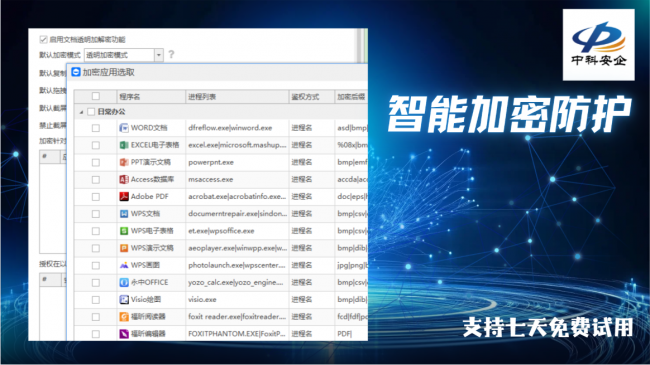The height and width of the screenshot is (365, 650).
Task: Click the question mark help icon
Action: [x=171, y=54]
